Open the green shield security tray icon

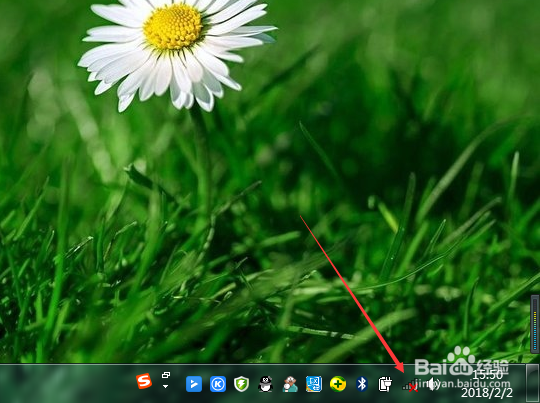241,384
